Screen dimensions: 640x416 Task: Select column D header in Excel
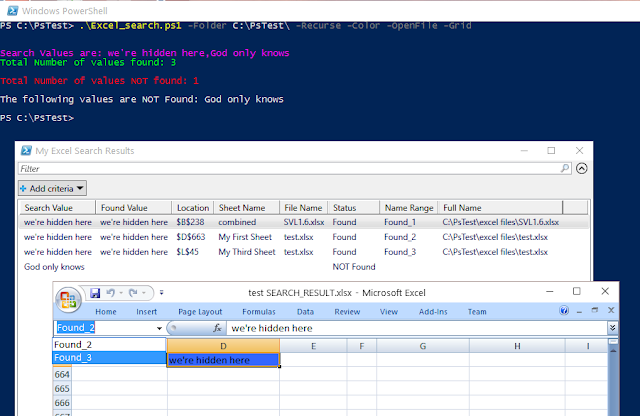click(x=223, y=346)
